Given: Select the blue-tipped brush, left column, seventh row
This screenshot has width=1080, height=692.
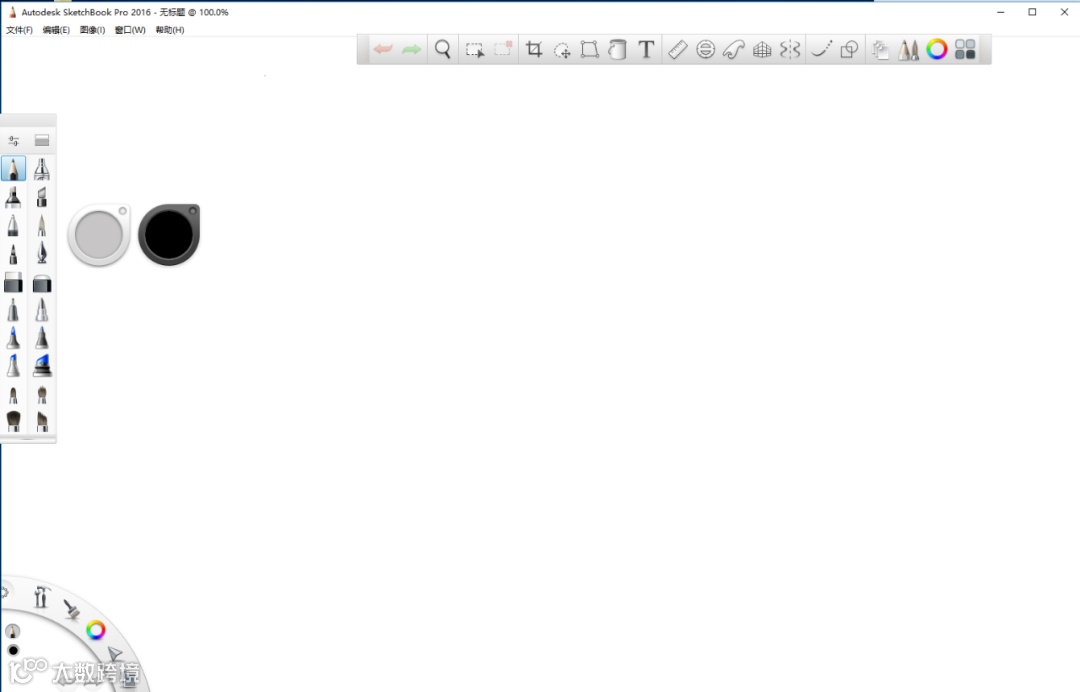Looking at the screenshot, I should coord(13,337).
